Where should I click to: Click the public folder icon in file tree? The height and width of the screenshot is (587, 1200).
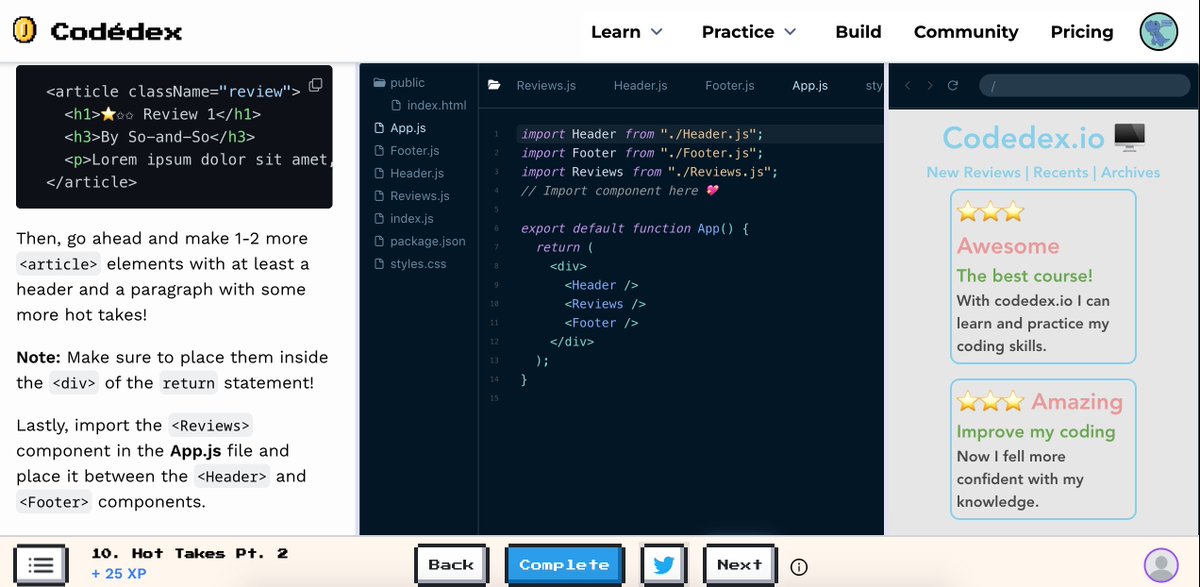(379, 83)
